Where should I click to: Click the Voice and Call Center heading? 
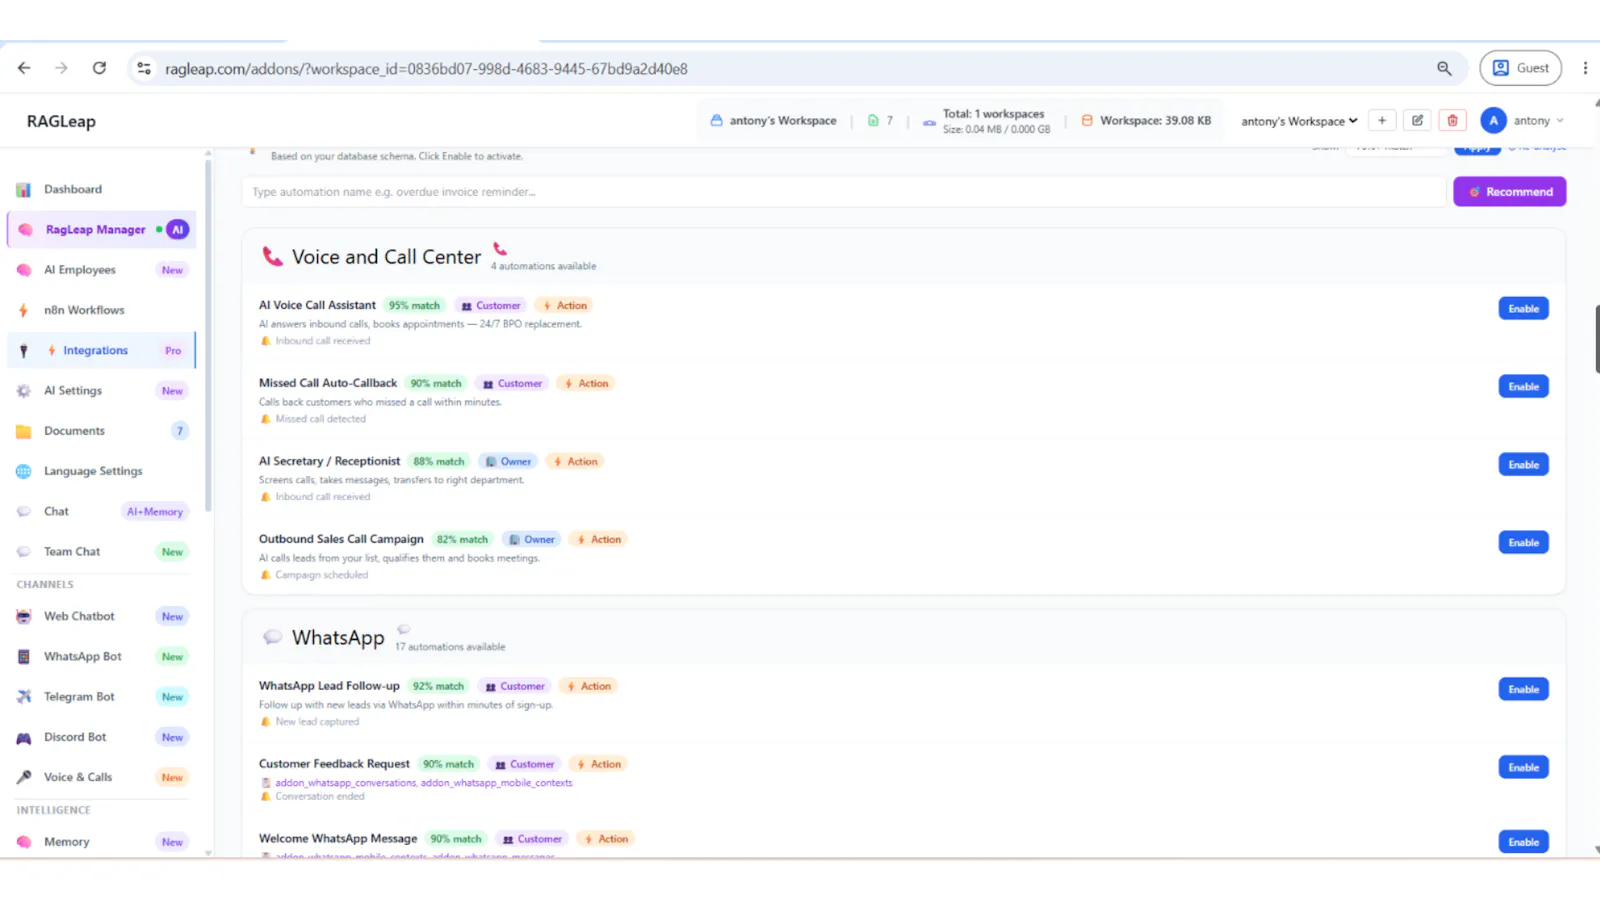pos(386,257)
